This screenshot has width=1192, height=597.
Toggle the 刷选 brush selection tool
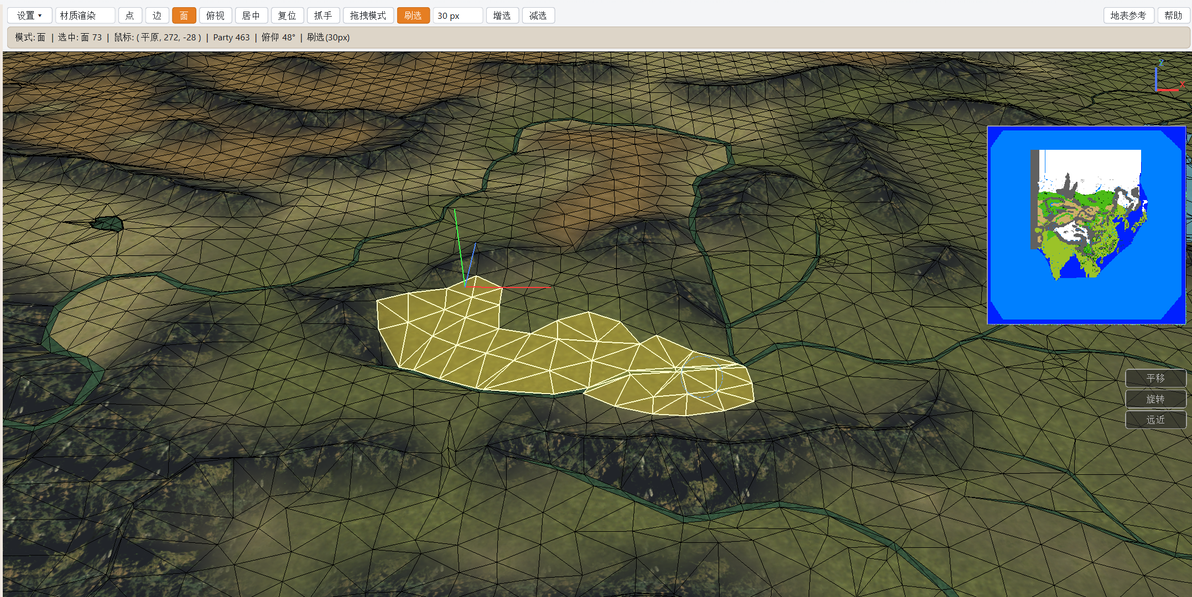click(413, 15)
